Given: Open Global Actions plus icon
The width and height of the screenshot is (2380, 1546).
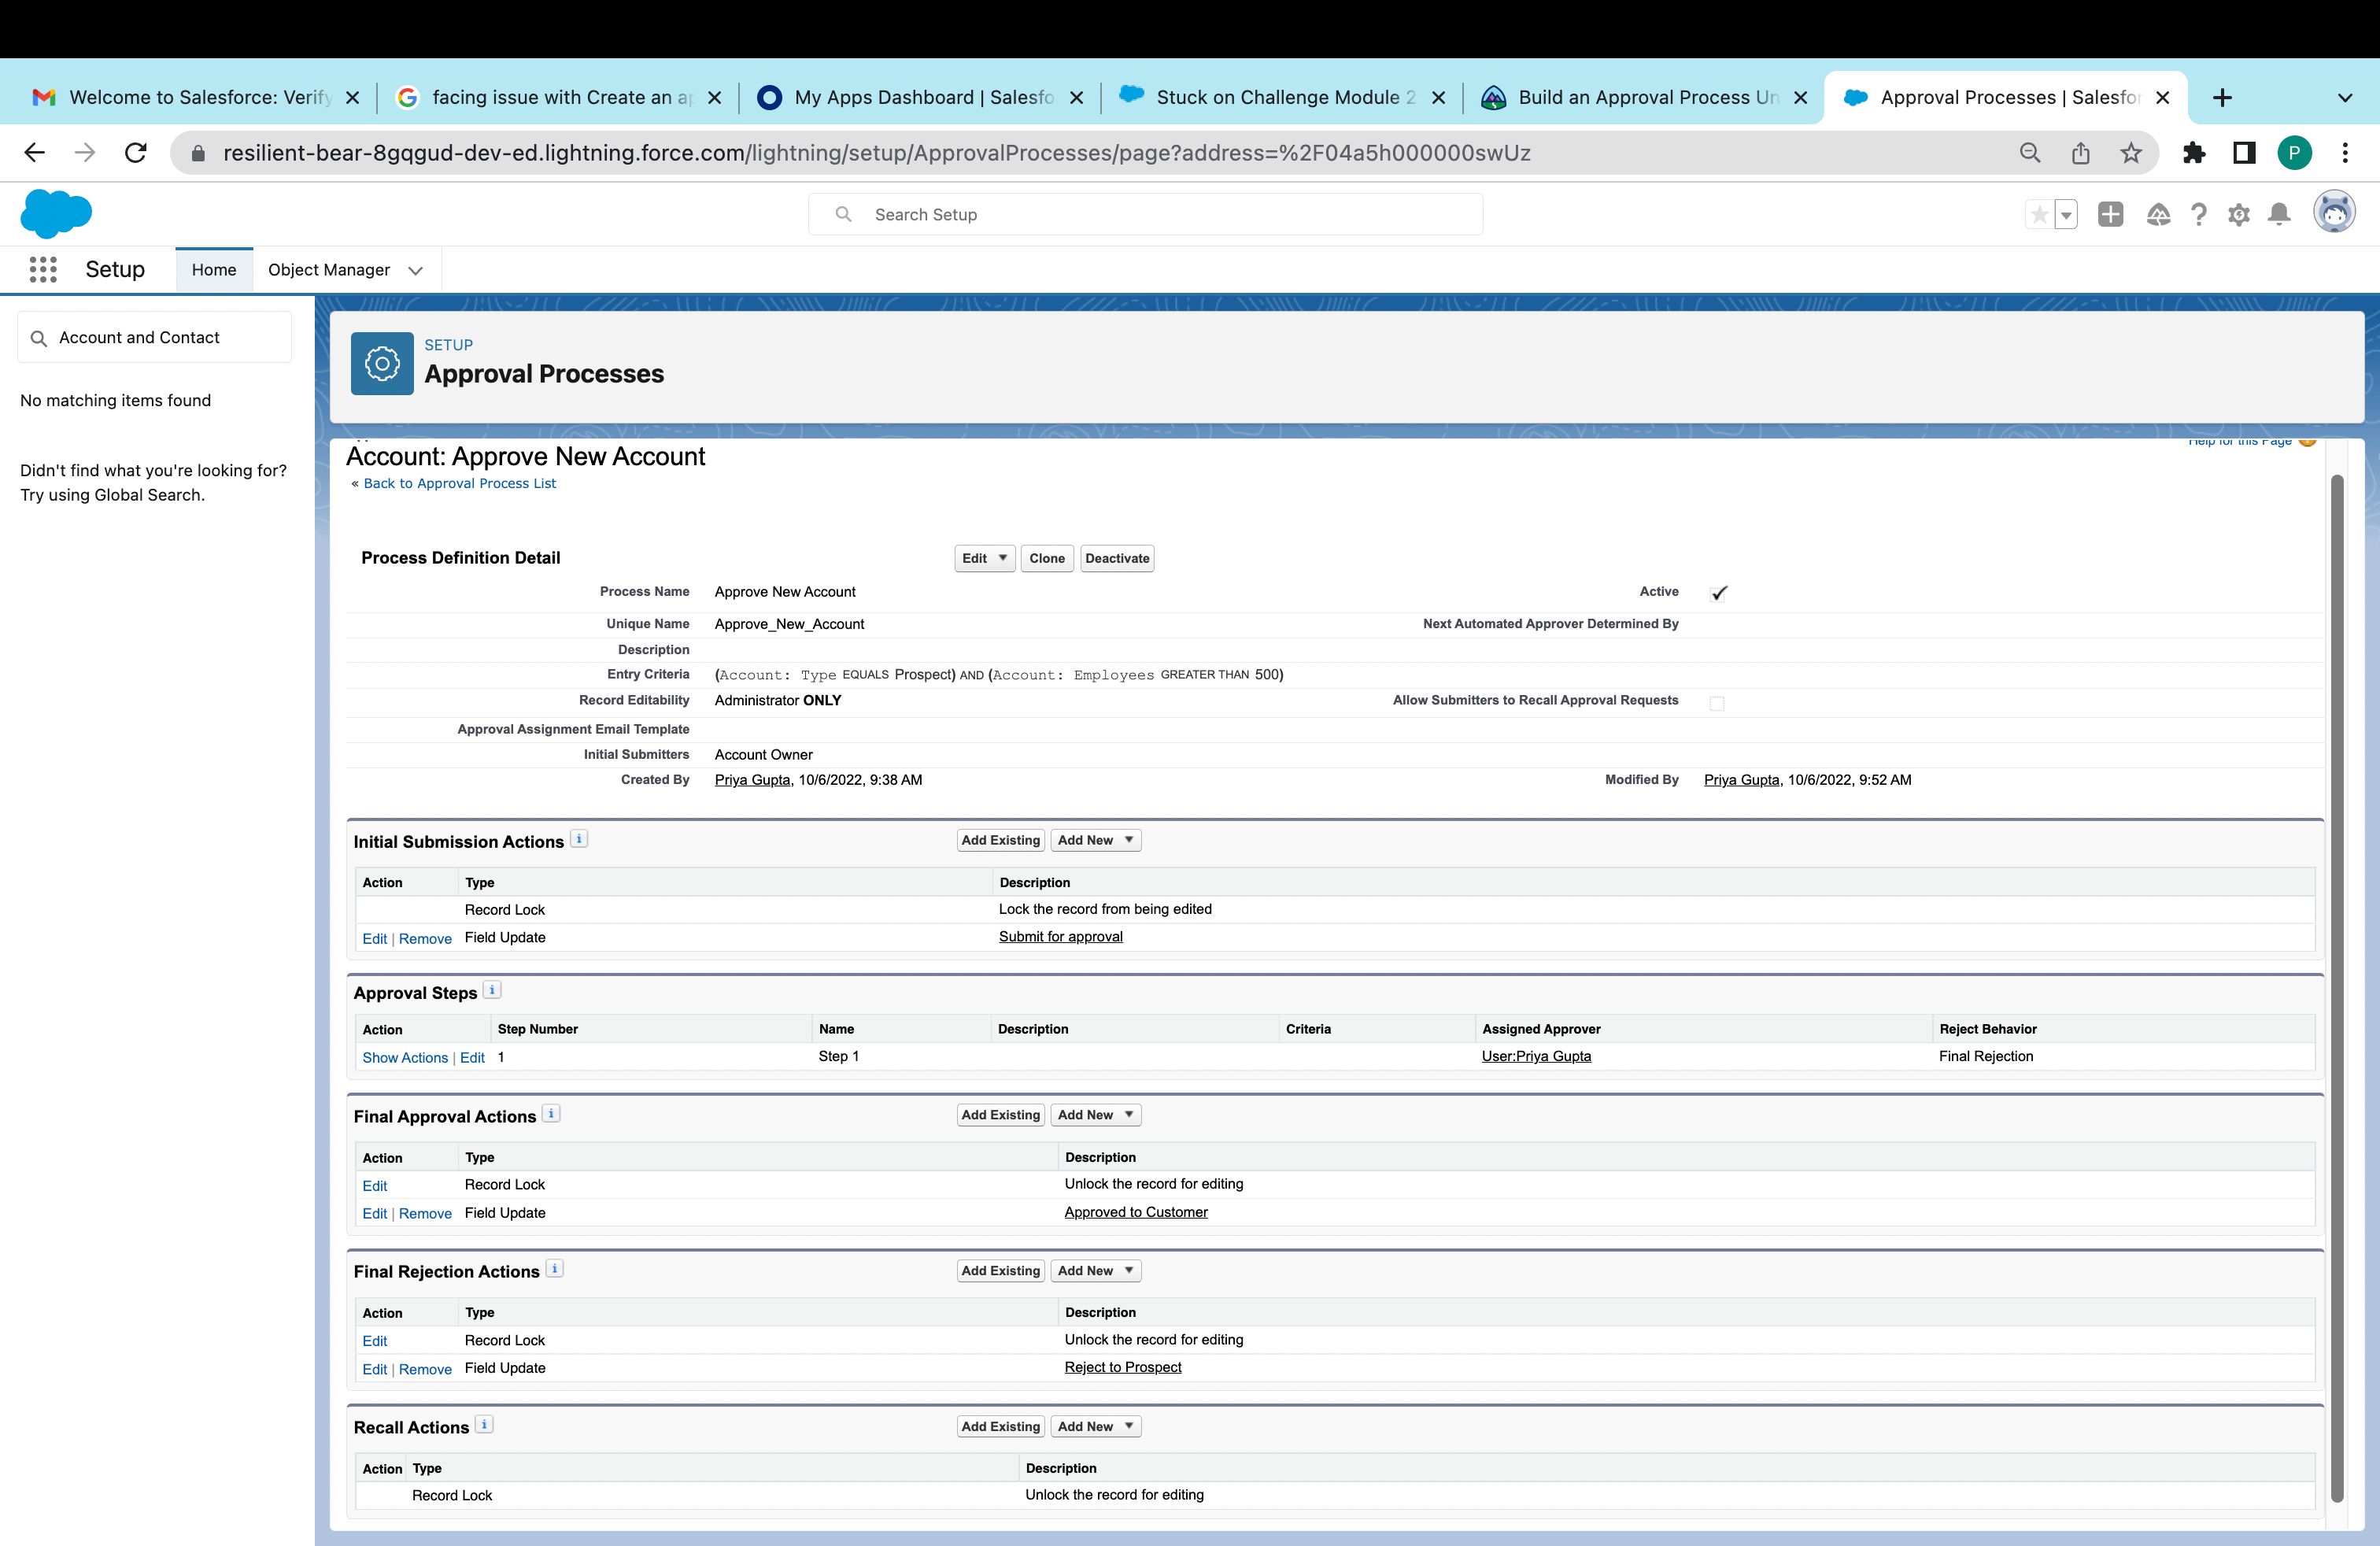Looking at the screenshot, I should point(2110,214).
